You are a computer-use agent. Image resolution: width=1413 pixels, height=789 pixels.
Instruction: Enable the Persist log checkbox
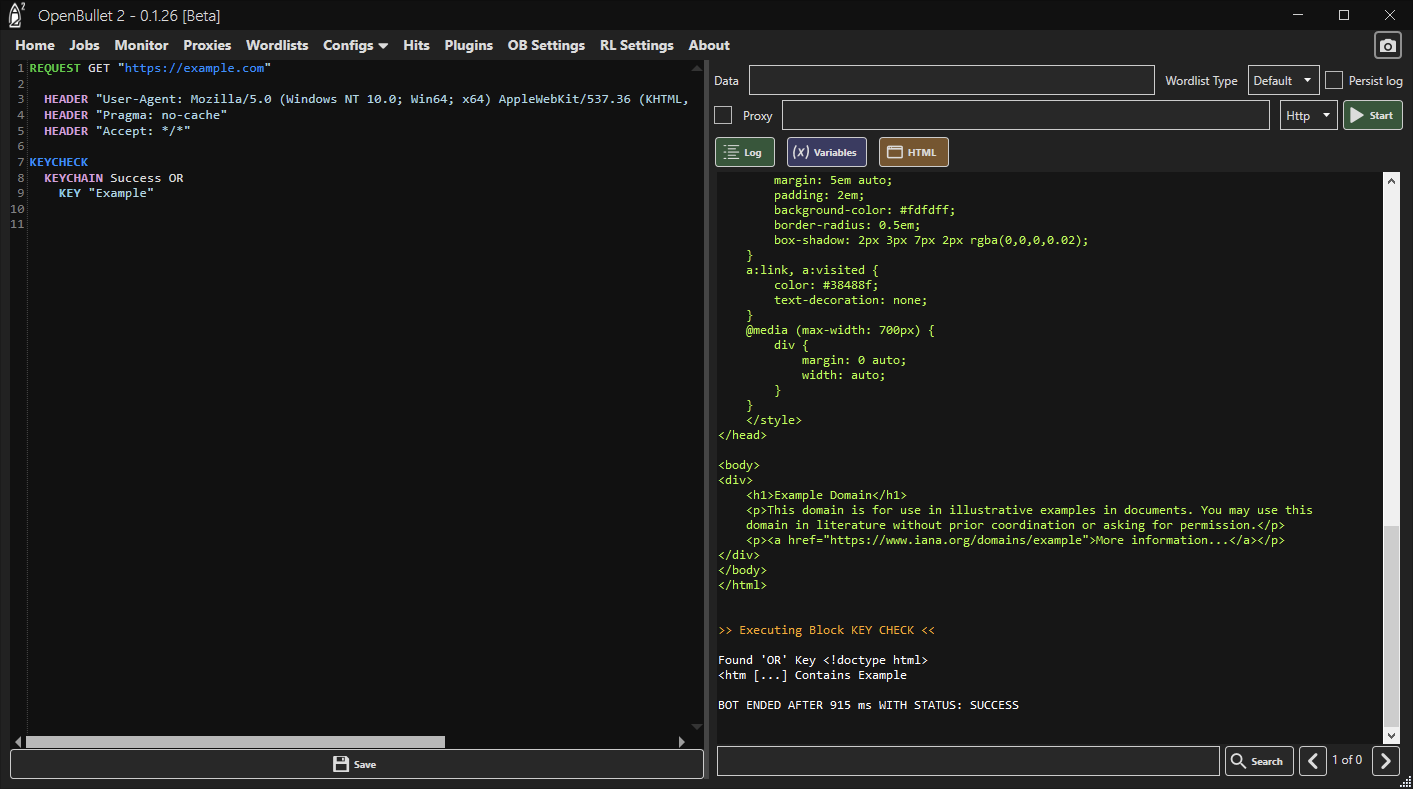tap(1334, 81)
